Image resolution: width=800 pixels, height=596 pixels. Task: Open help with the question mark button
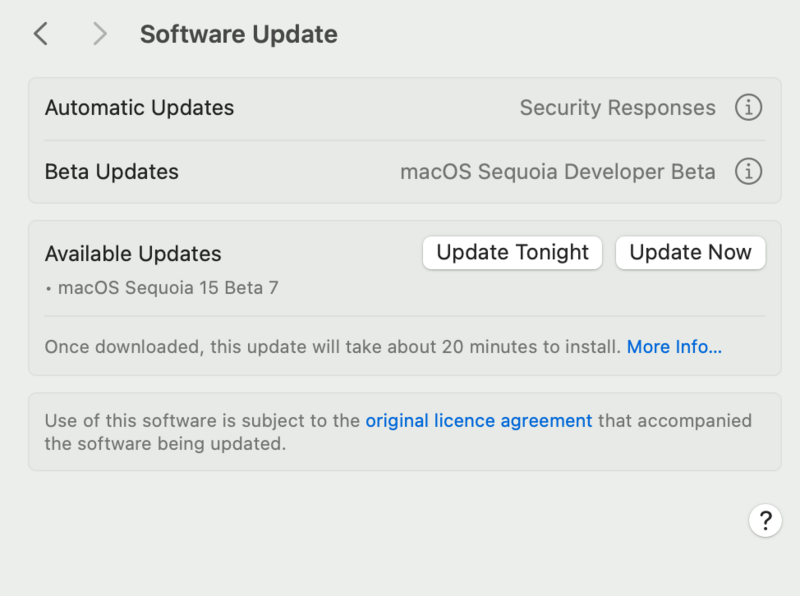tap(765, 520)
